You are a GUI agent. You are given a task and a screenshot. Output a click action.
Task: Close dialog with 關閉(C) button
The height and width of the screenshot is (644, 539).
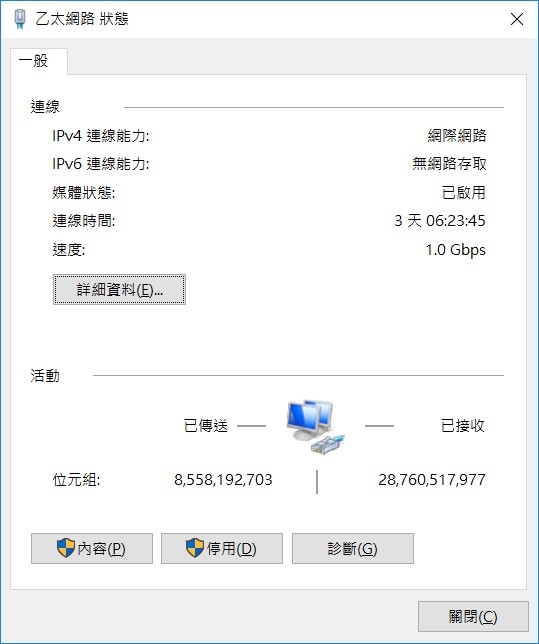click(473, 616)
